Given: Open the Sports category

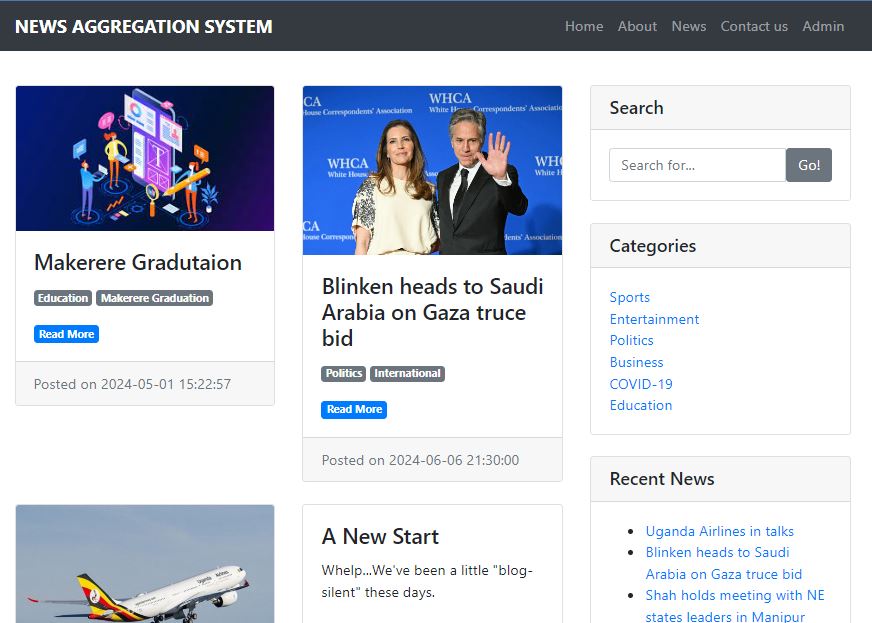Looking at the screenshot, I should (x=630, y=297).
